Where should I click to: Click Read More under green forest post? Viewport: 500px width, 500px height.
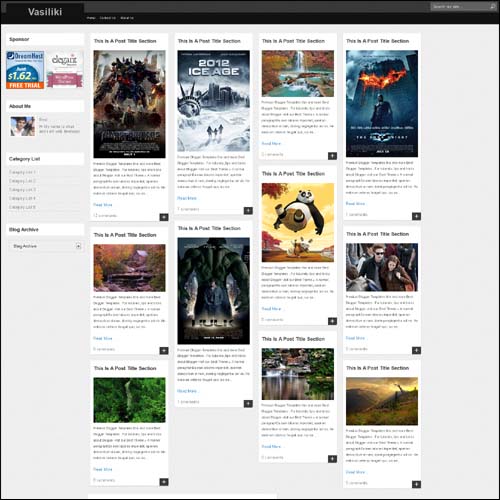103,469
